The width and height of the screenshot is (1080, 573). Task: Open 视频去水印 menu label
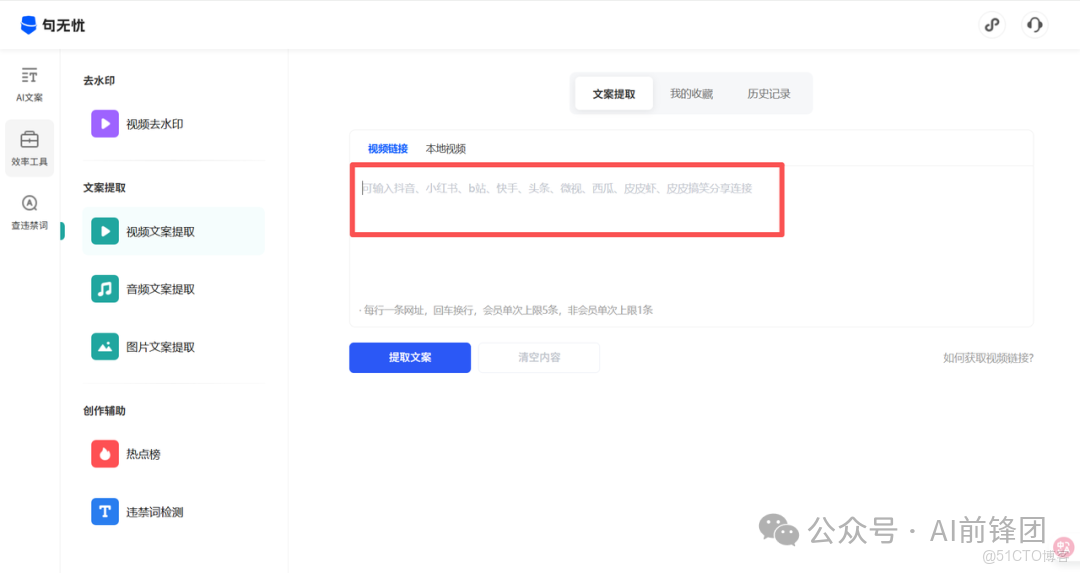[154, 124]
